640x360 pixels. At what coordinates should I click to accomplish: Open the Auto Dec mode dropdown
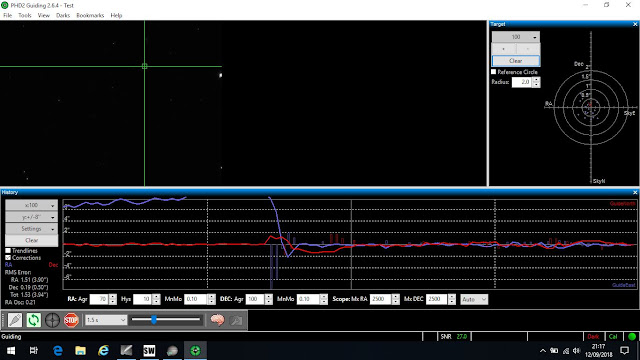point(474,299)
